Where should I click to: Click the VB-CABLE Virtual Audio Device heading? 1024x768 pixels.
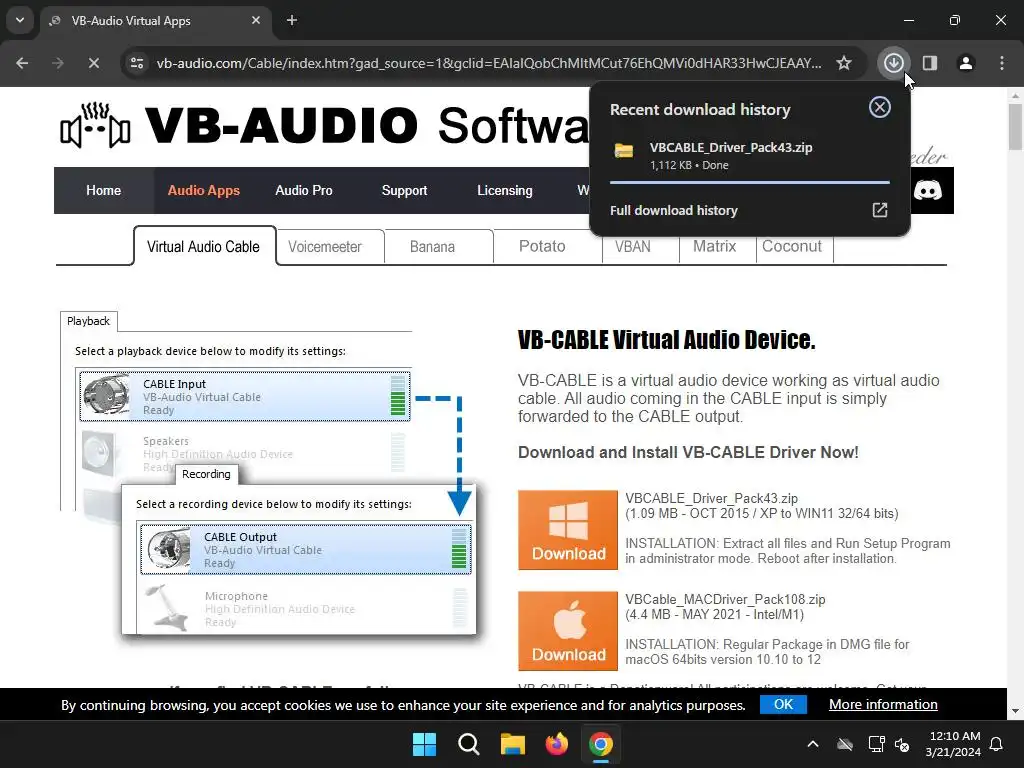click(666, 340)
